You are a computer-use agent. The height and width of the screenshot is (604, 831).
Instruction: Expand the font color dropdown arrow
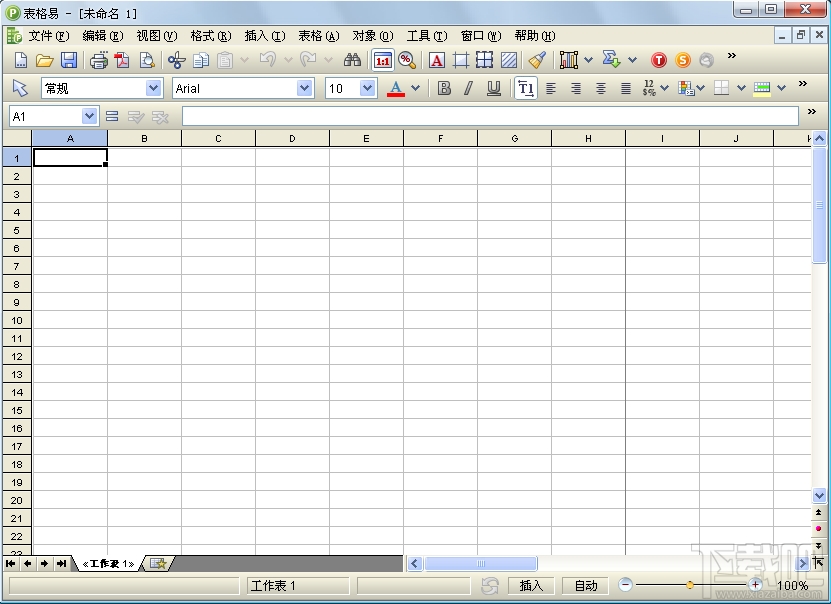click(416, 88)
